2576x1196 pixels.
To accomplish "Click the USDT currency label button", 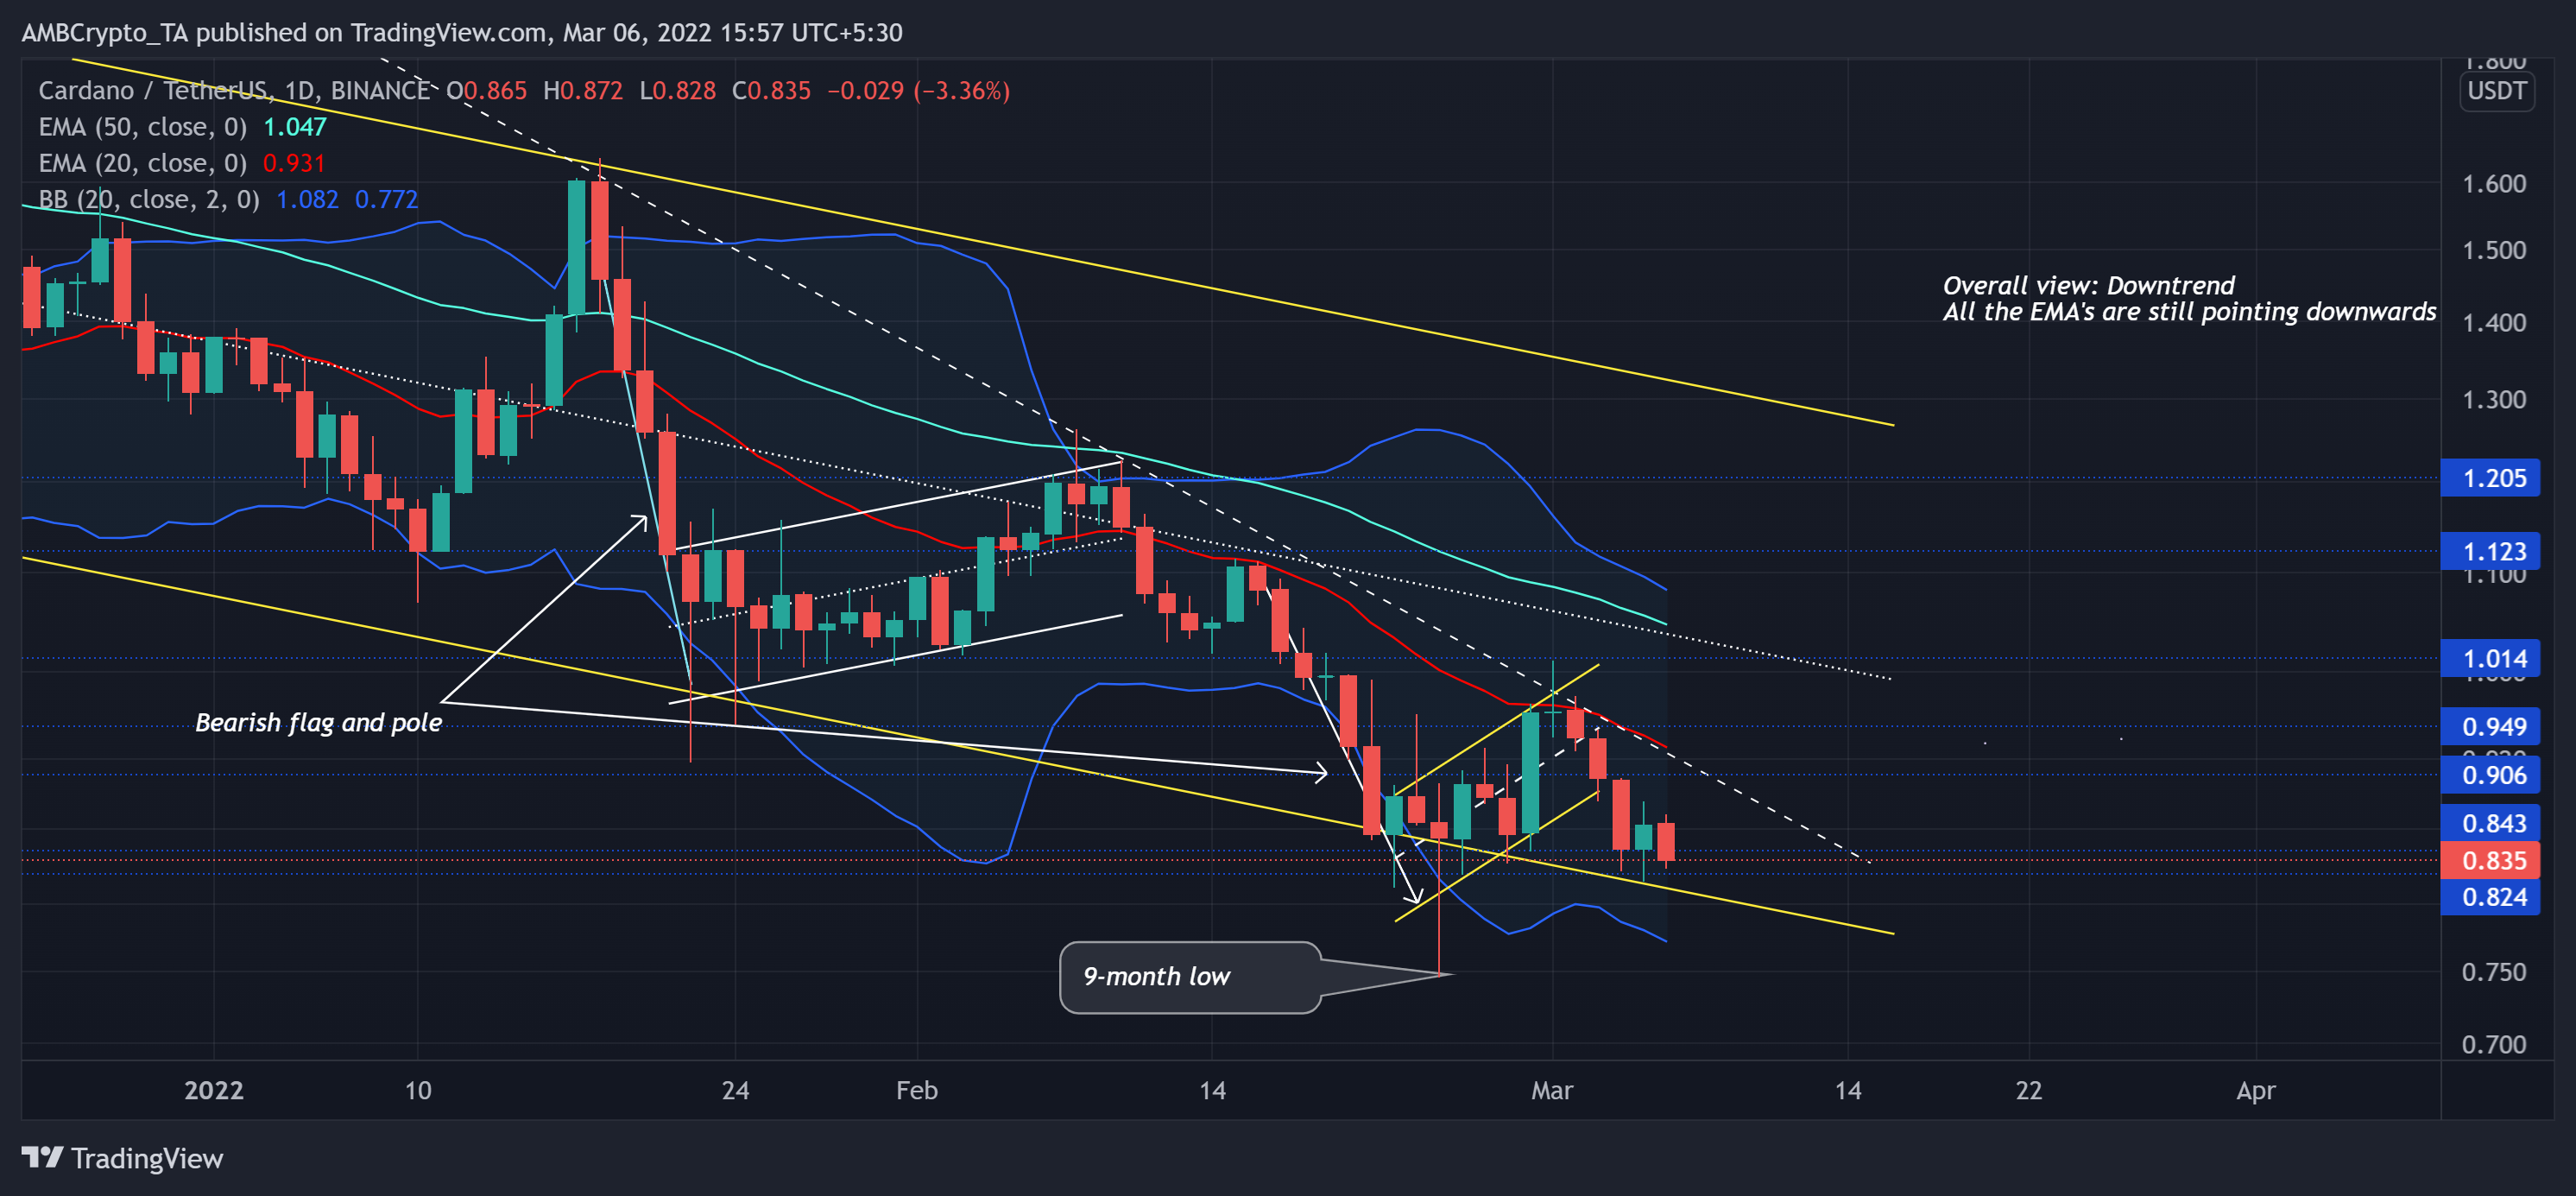I will click(2496, 91).
